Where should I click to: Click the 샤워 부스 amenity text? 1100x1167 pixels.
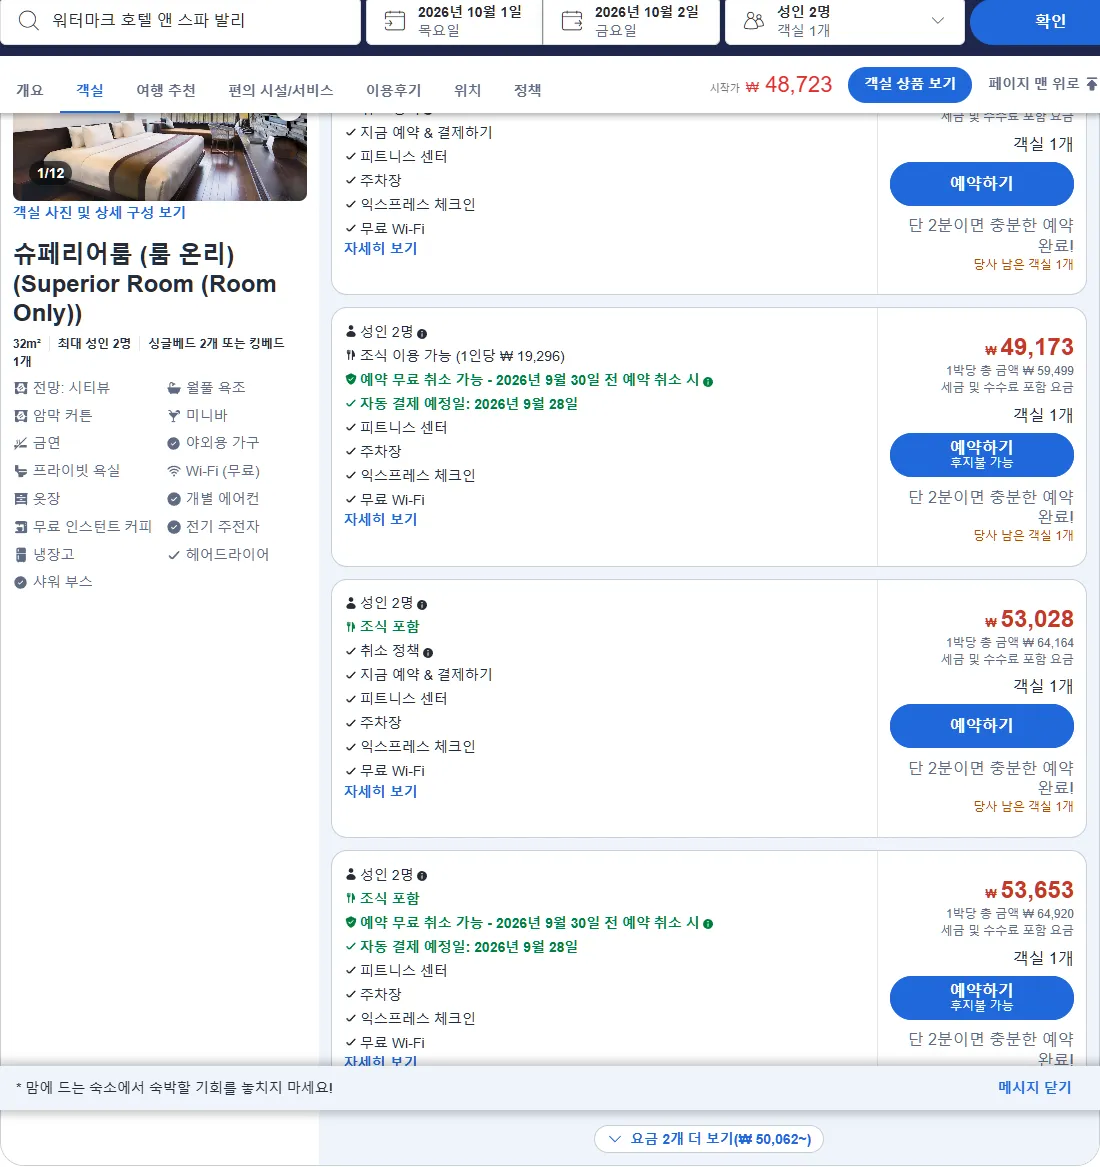click(x=63, y=582)
